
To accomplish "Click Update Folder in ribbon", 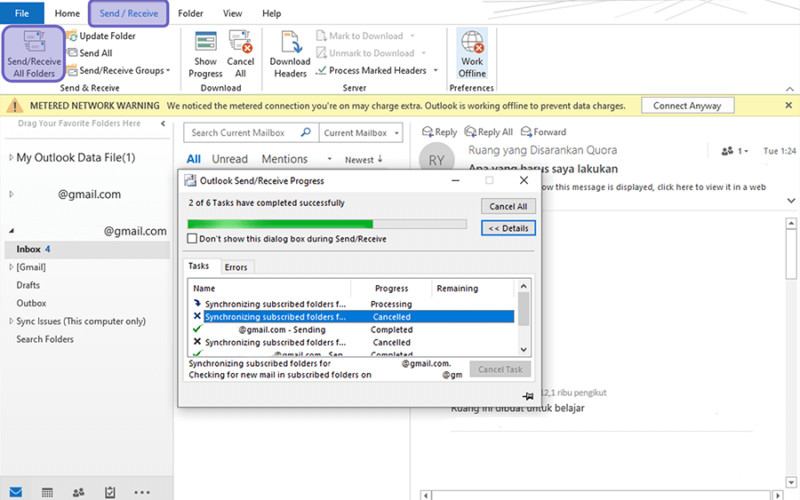I will point(101,36).
